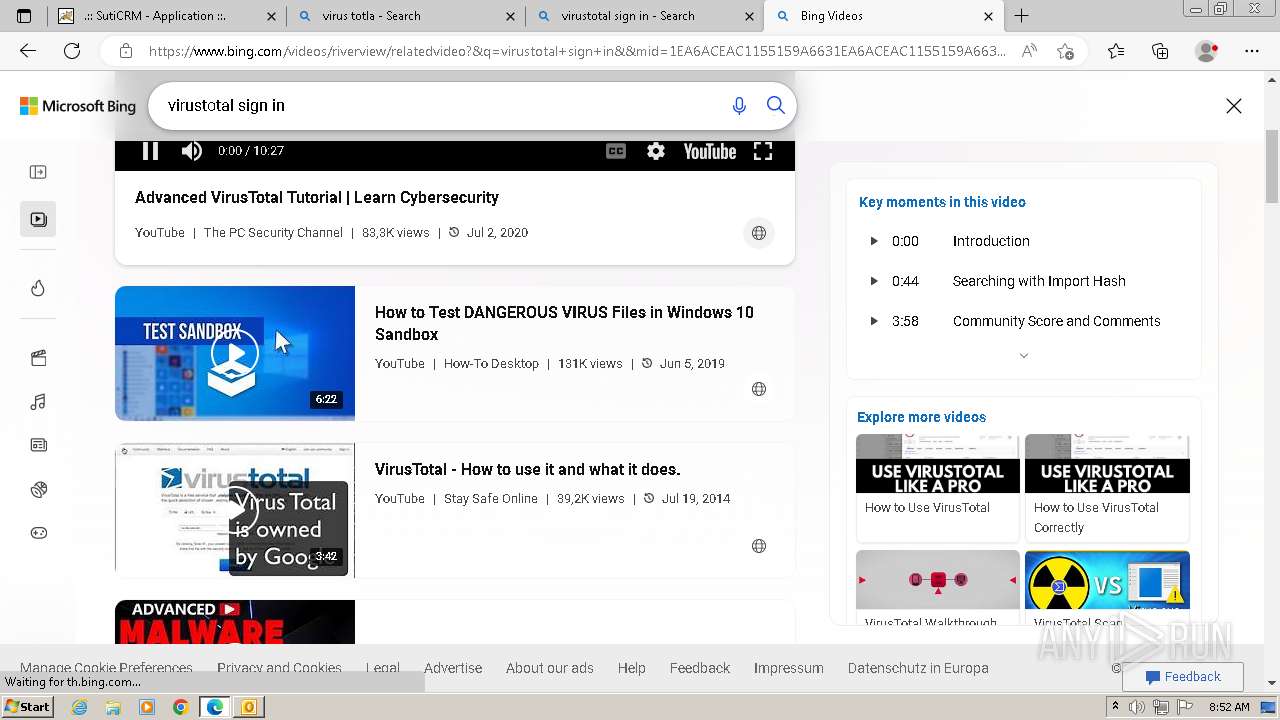Open the Windows Start menu

[x=27, y=707]
